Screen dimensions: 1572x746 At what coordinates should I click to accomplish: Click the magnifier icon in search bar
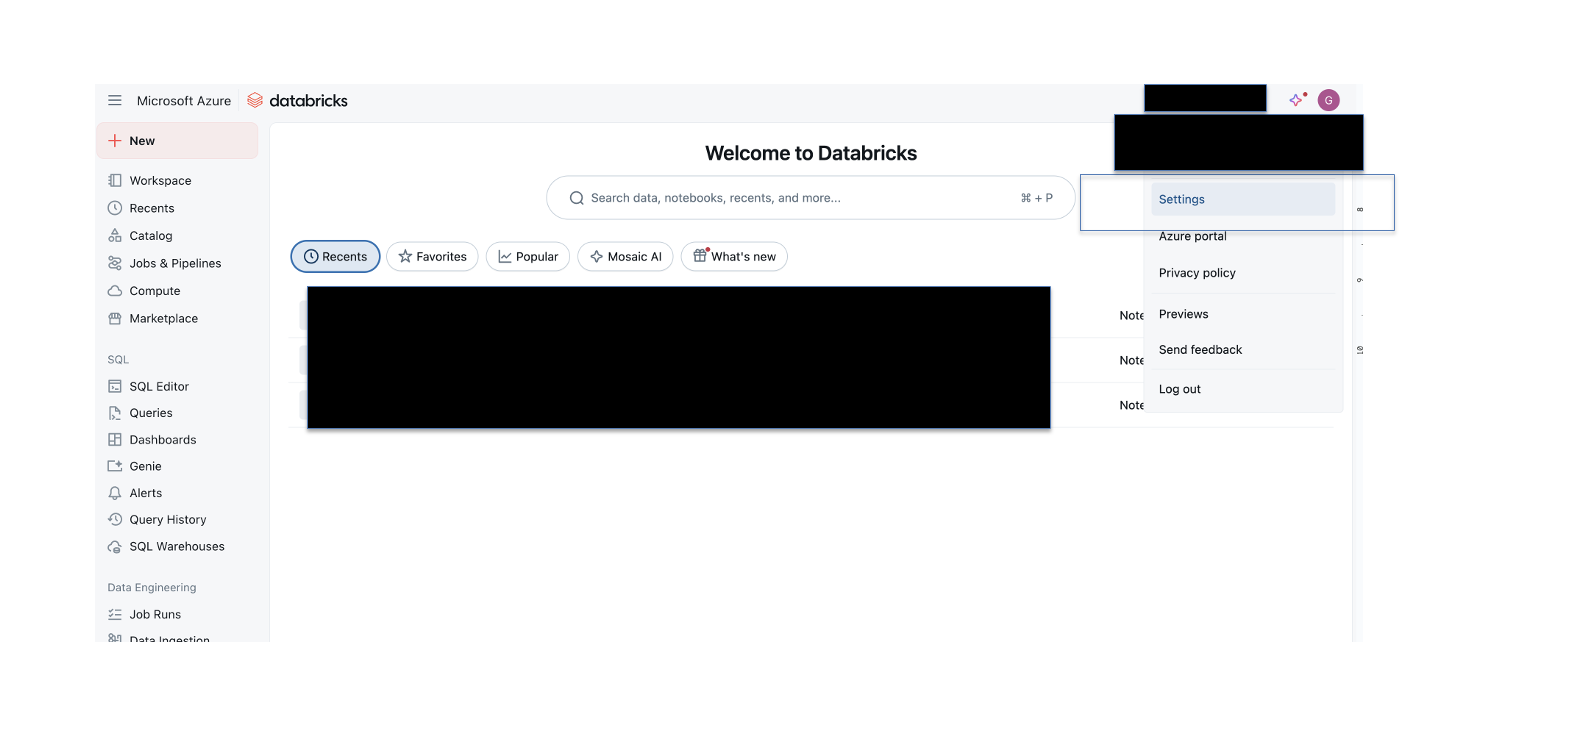pyautogui.click(x=577, y=198)
